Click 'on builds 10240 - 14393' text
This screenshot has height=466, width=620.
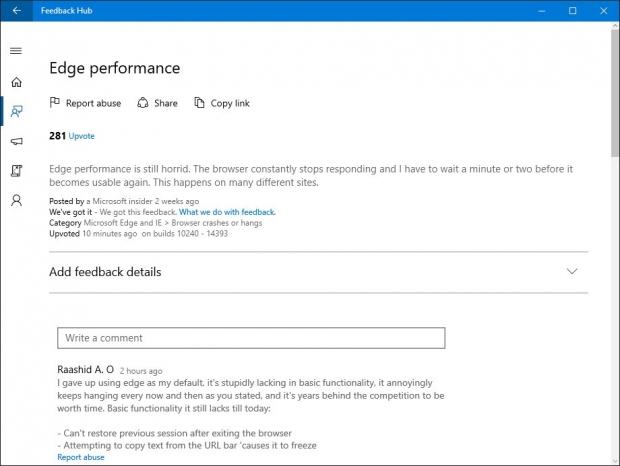tap(185, 234)
